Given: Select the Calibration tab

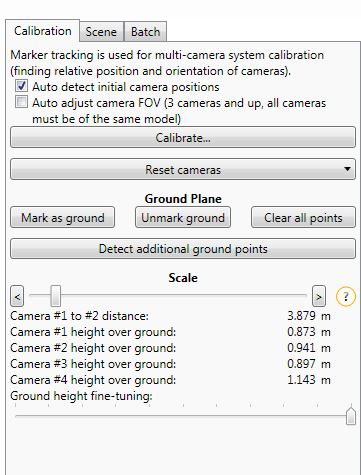Looking at the screenshot, I should tap(43, 31).
